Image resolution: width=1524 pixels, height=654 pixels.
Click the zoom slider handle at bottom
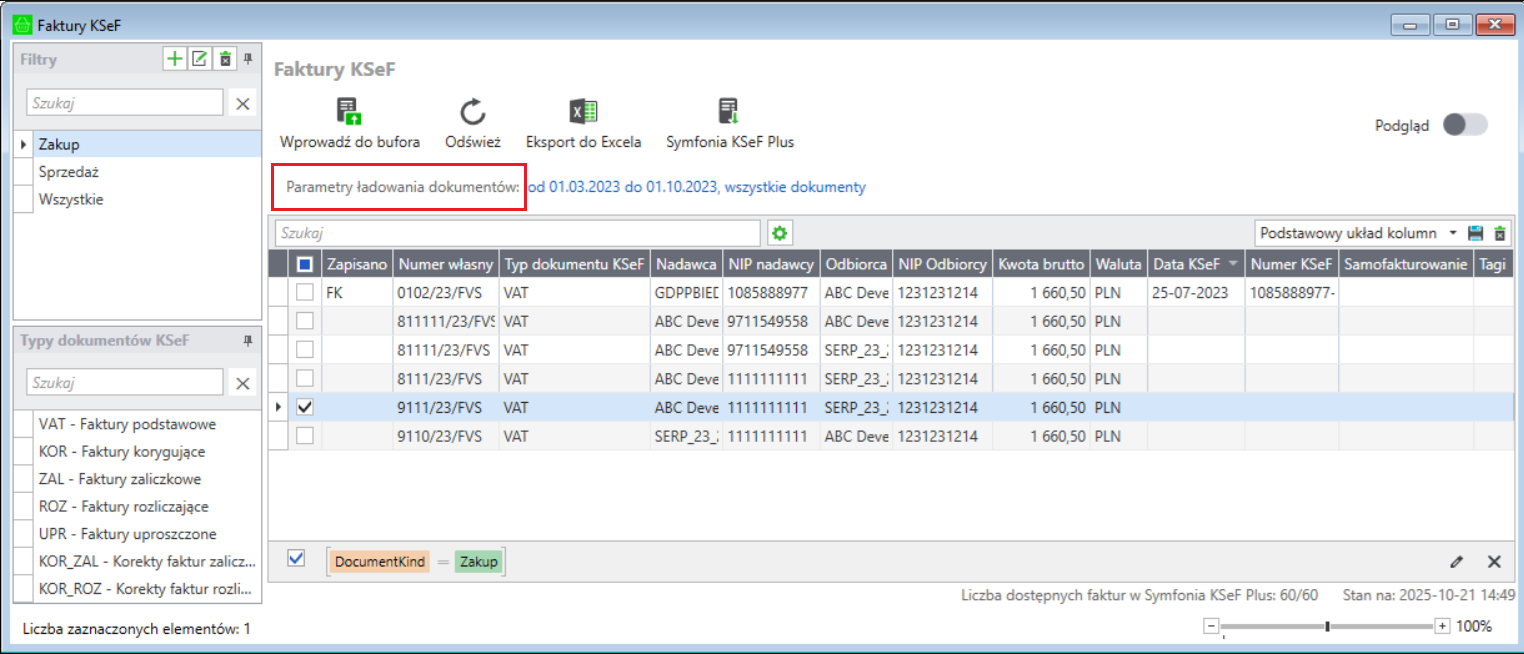pos(1327,627)
